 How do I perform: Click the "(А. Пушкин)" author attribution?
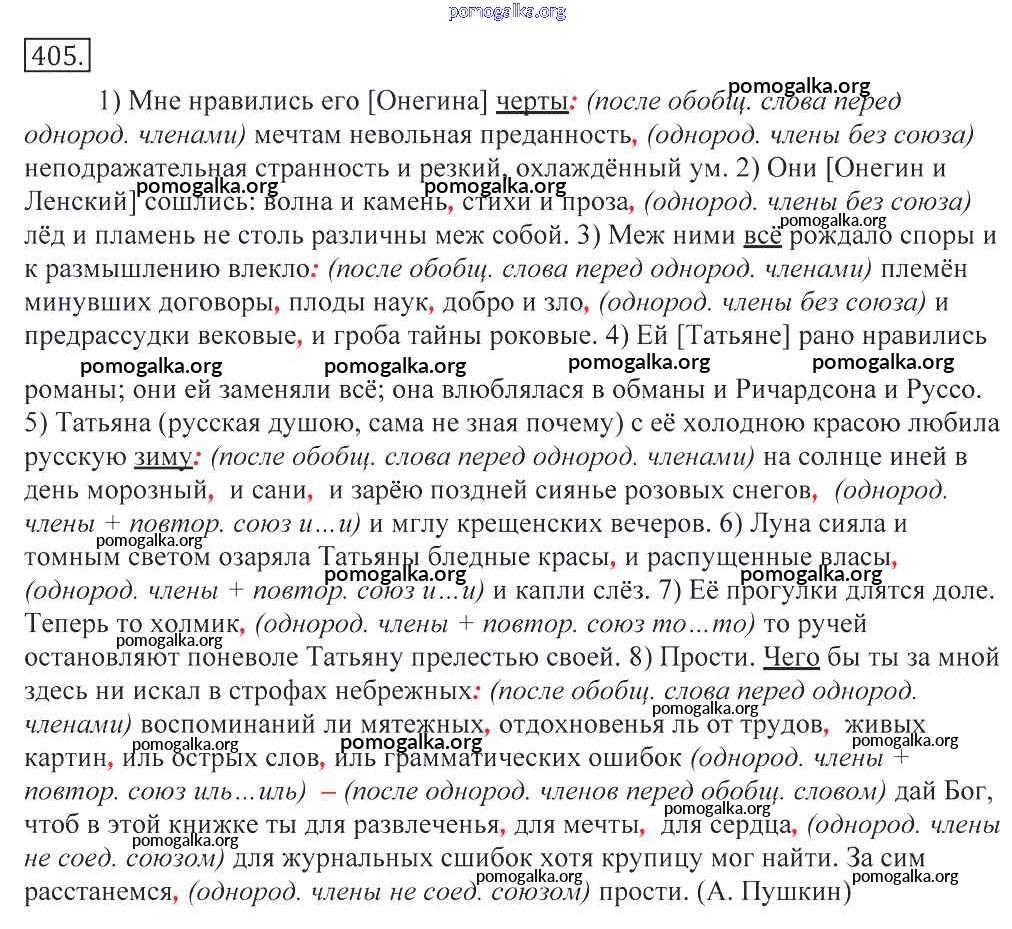pos(773,891)
